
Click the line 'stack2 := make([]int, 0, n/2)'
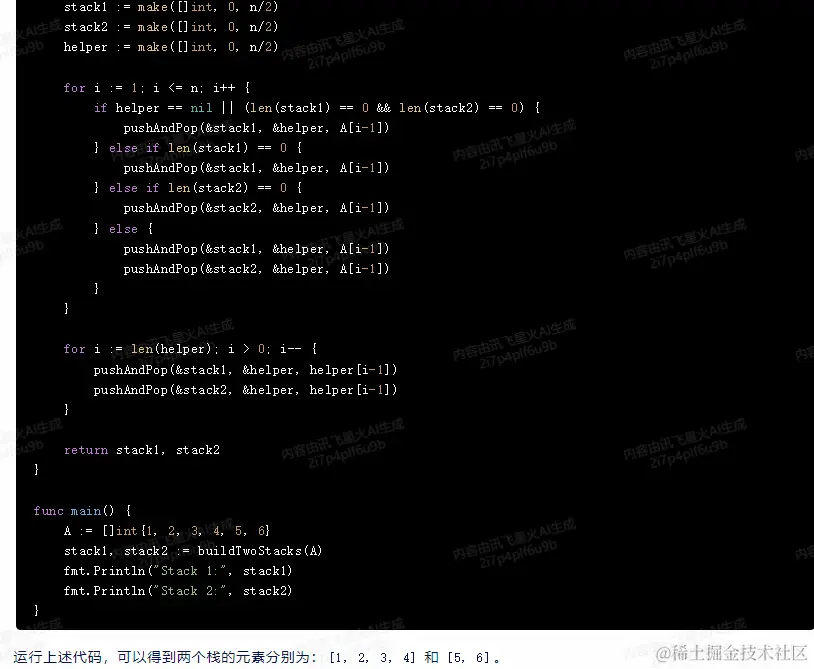[171, 27]
